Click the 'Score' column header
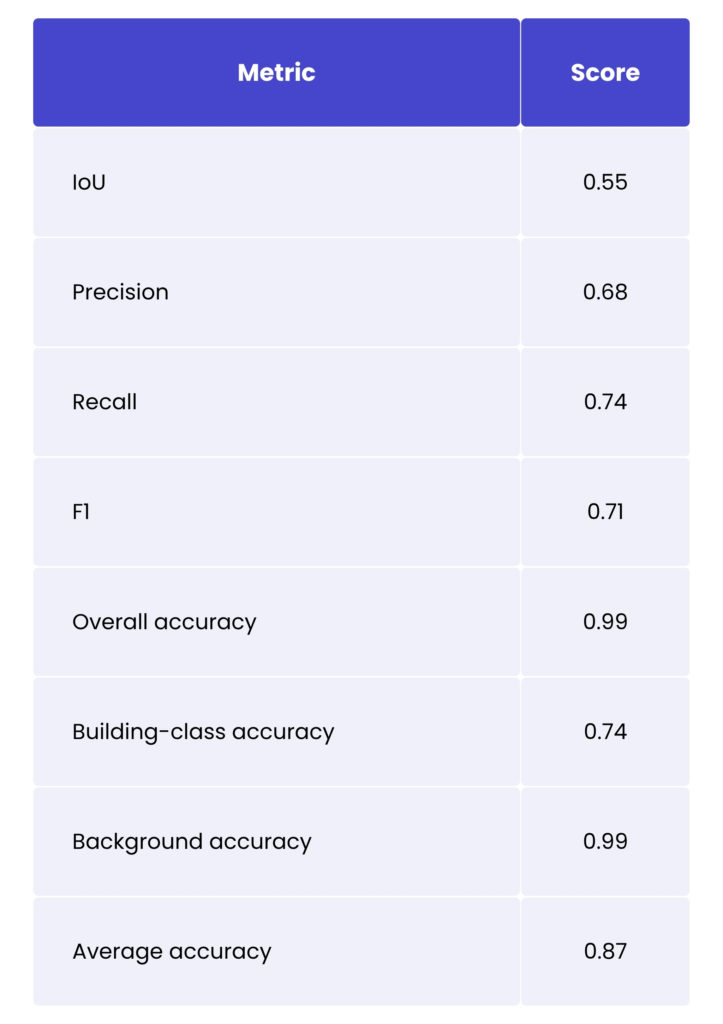This screenshot has height=1024, width=723. point(605,73)
